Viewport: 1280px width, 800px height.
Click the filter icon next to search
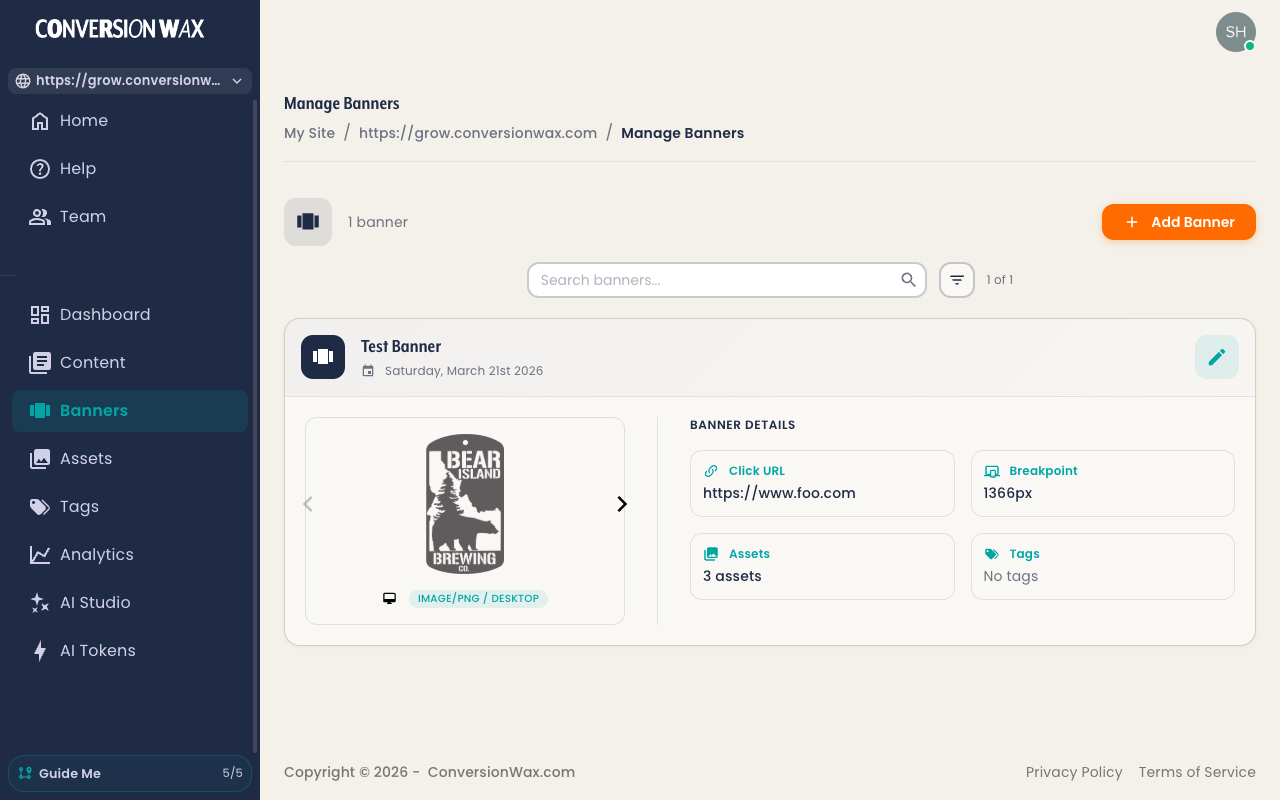[x=956, y=280]
